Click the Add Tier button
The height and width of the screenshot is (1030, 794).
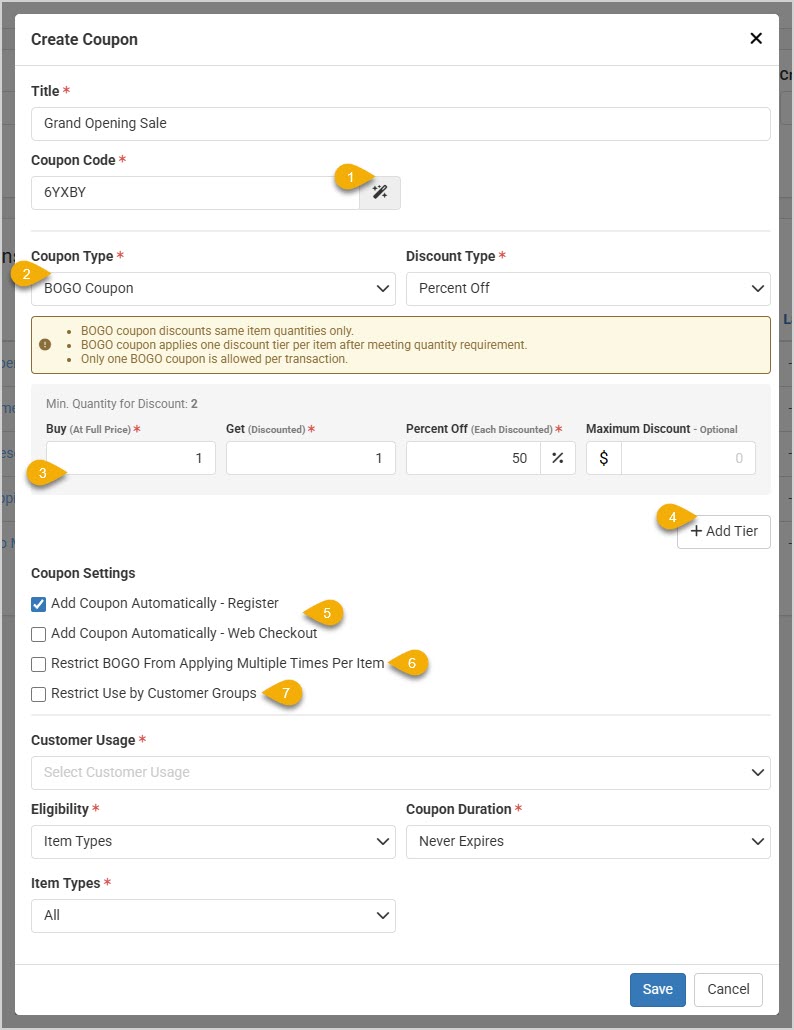tap(724, 531)
